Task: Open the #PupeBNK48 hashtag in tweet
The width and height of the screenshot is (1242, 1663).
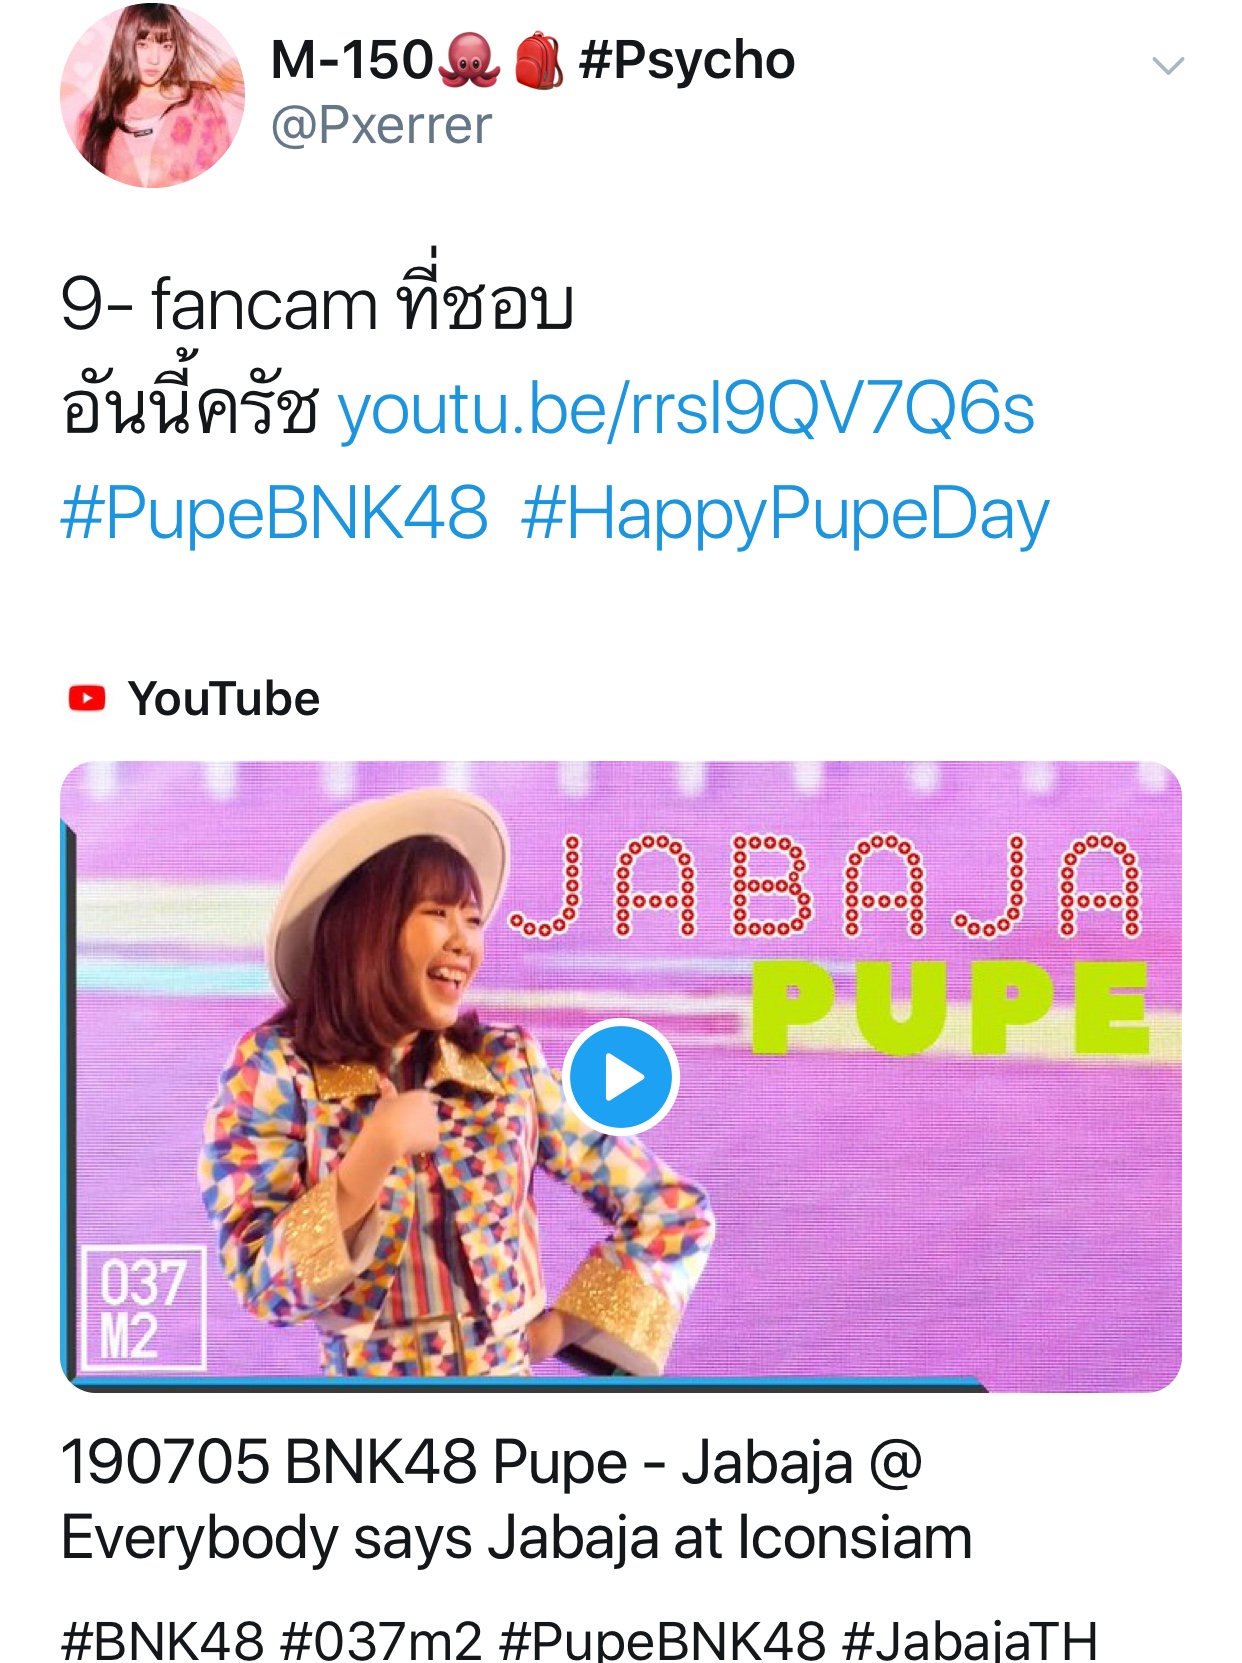Action: (274, 513)
